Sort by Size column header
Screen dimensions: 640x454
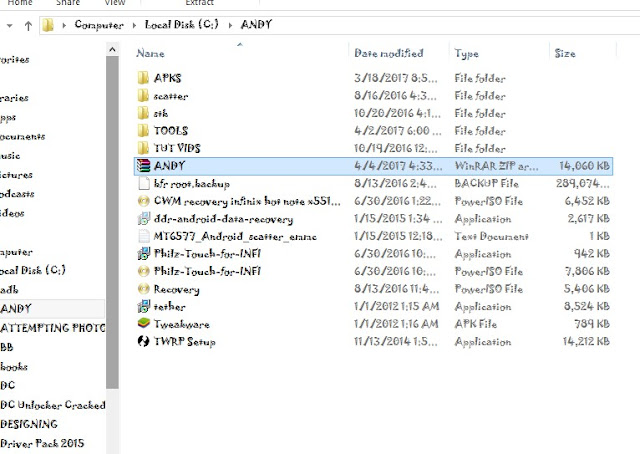(x=565, y=53)
